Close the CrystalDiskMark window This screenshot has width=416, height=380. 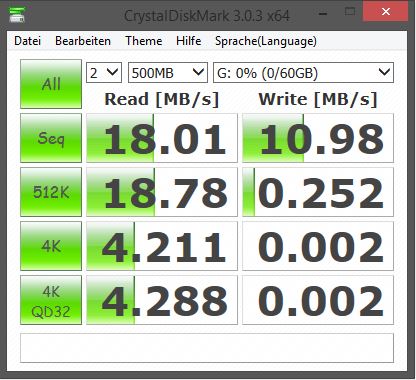[386, 12]
